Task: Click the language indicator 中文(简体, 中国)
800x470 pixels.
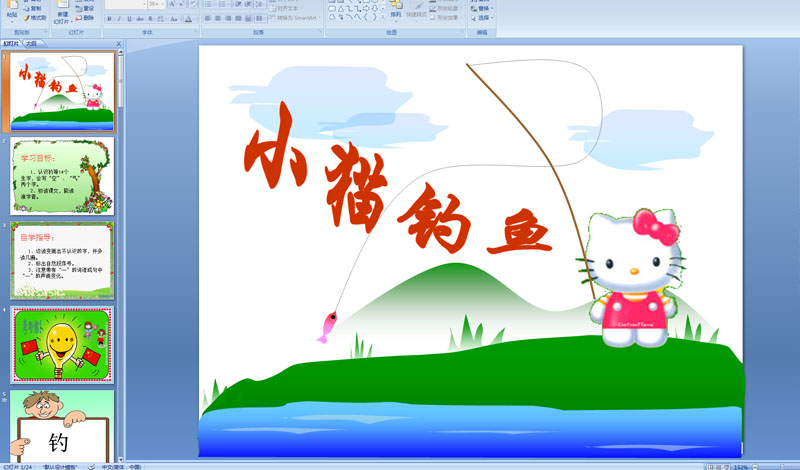Action: (x=121, y=467)
